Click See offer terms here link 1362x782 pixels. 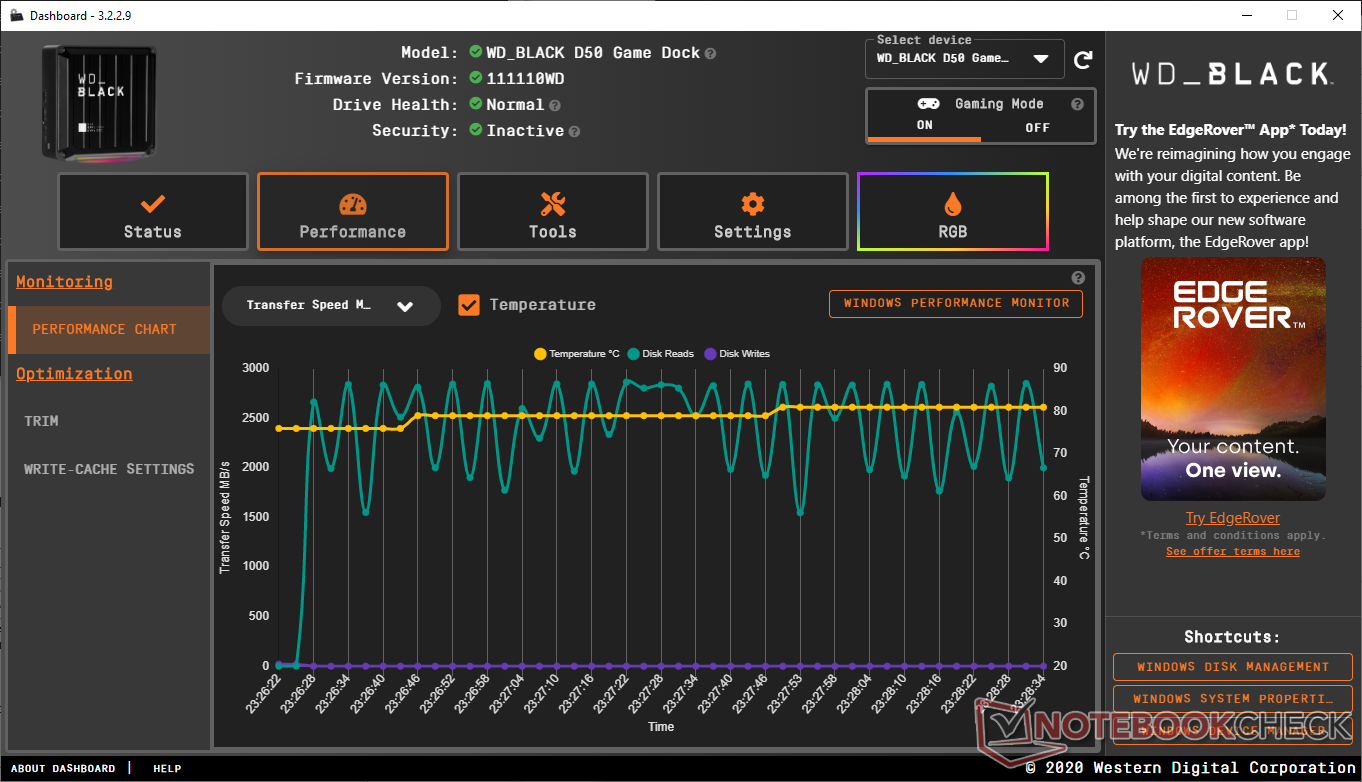click(1233, 552)
